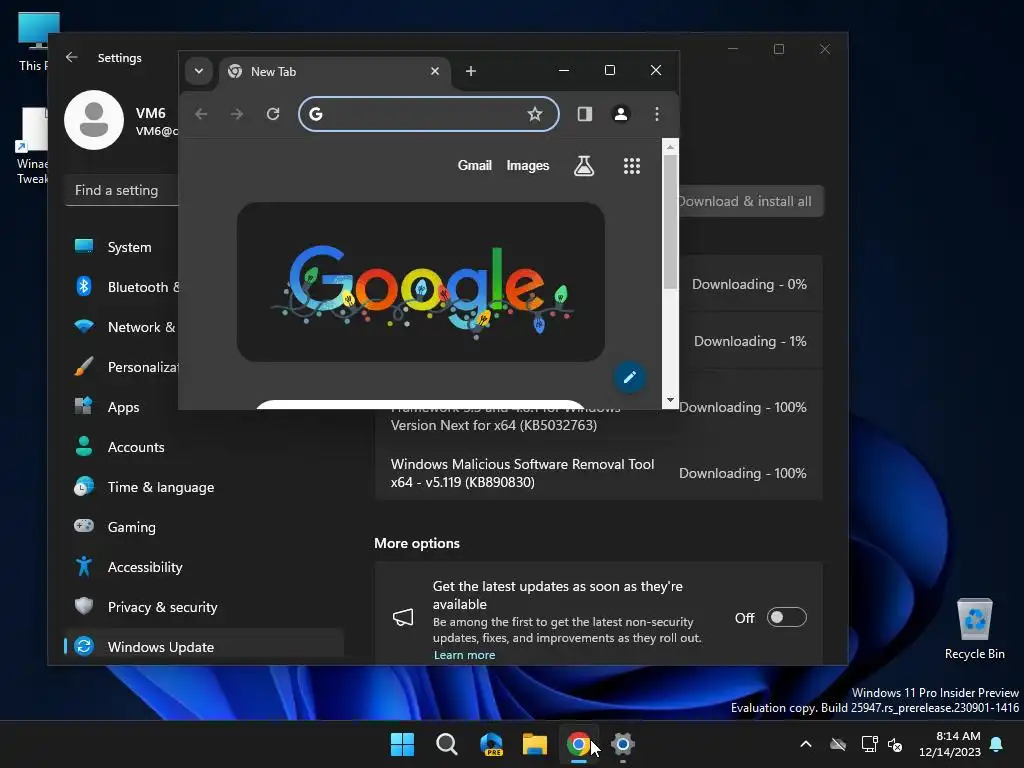The width and height of the screenshot is (1024, 768).
Task: Open Gaming settings category
Action: point(204,527)
